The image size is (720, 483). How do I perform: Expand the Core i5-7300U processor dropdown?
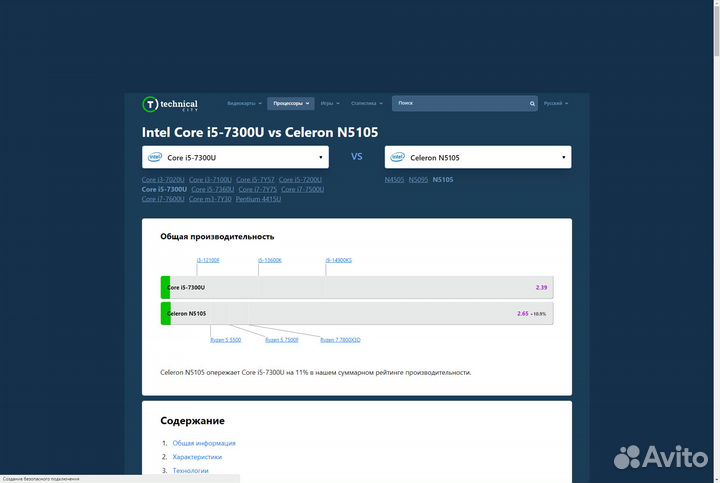(235, 157)
